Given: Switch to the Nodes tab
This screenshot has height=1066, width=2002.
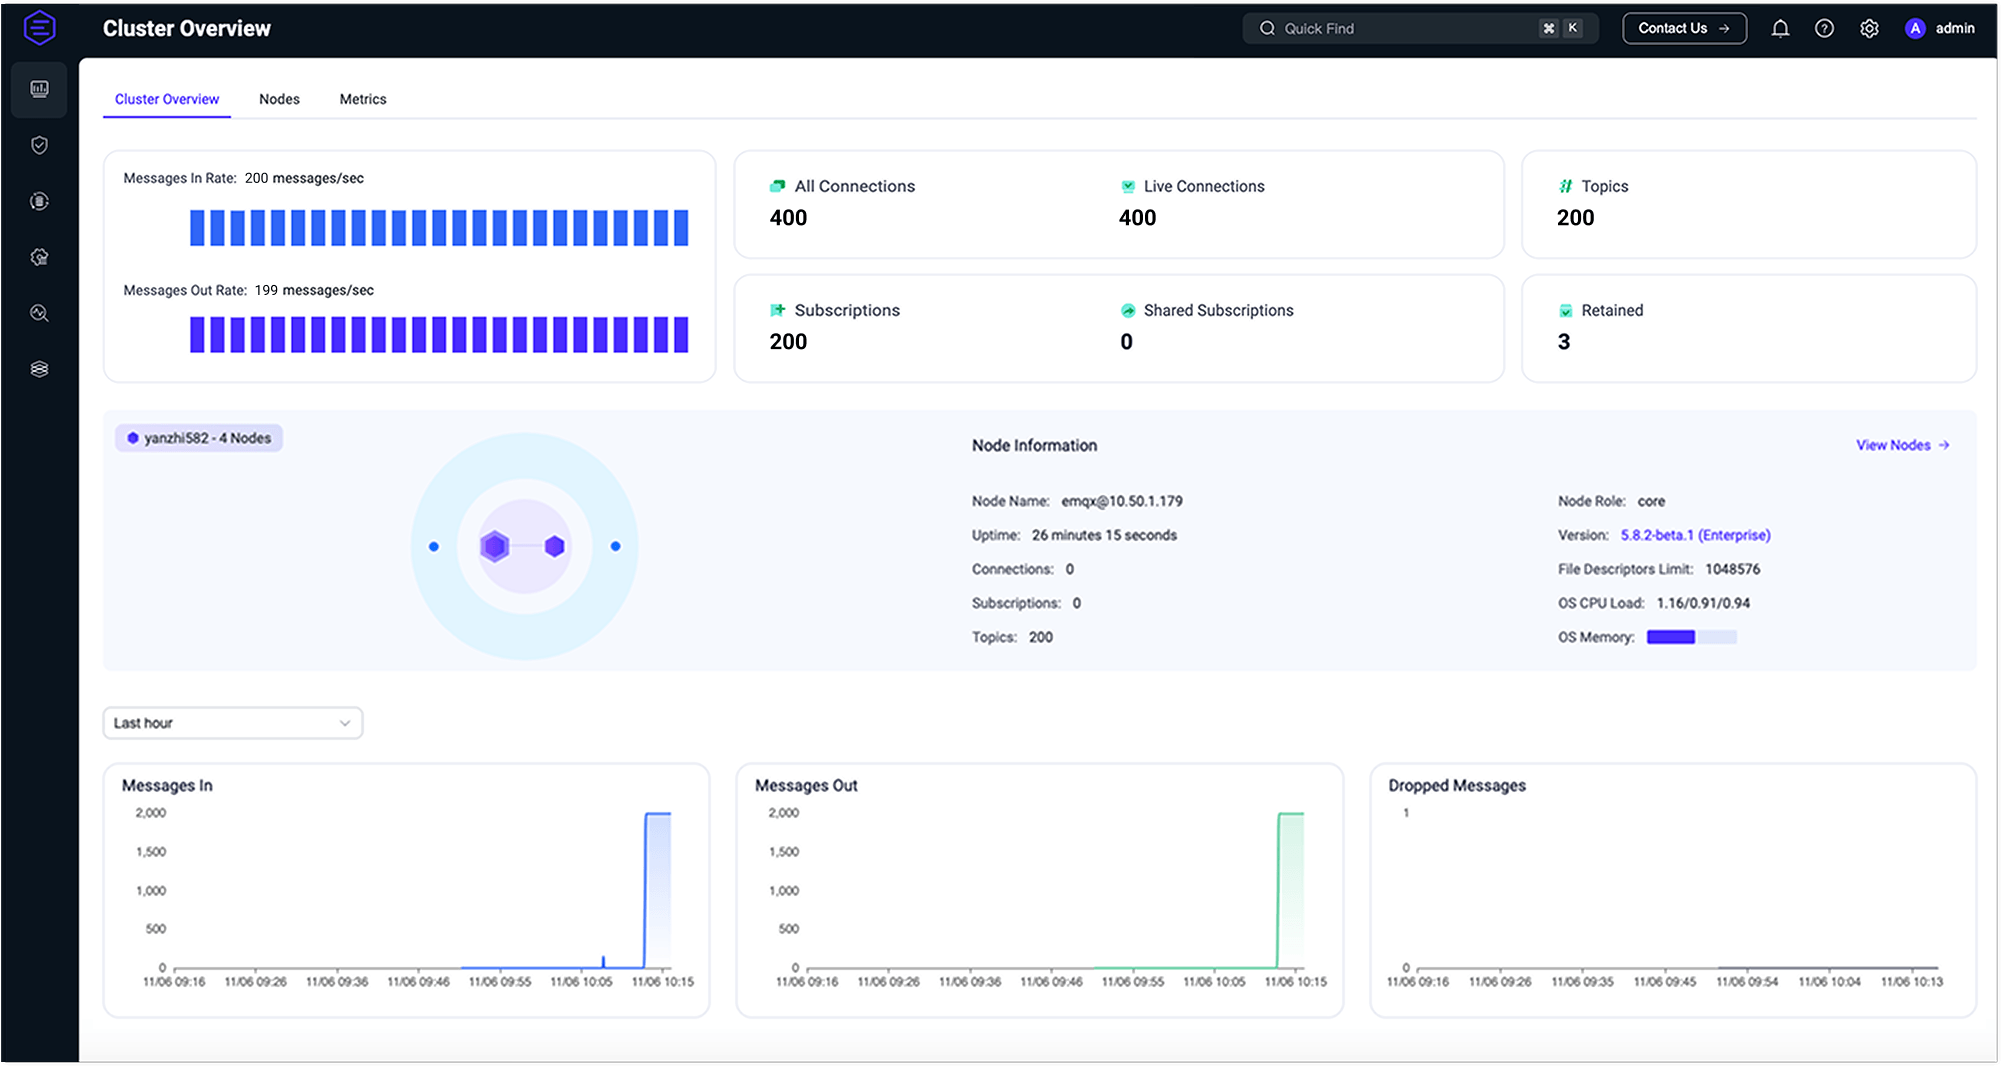Looking at the screenshot, I should coord(279,99).
